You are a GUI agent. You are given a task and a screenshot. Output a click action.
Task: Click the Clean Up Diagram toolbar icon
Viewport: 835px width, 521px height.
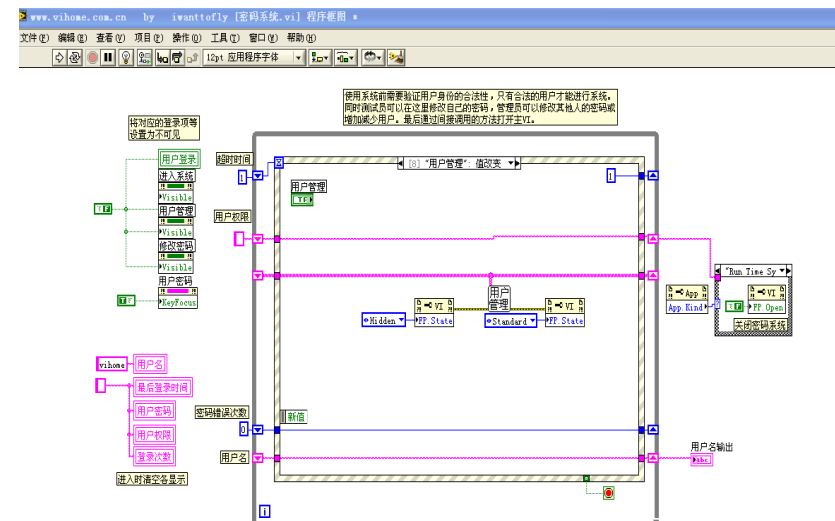(396, 58)
